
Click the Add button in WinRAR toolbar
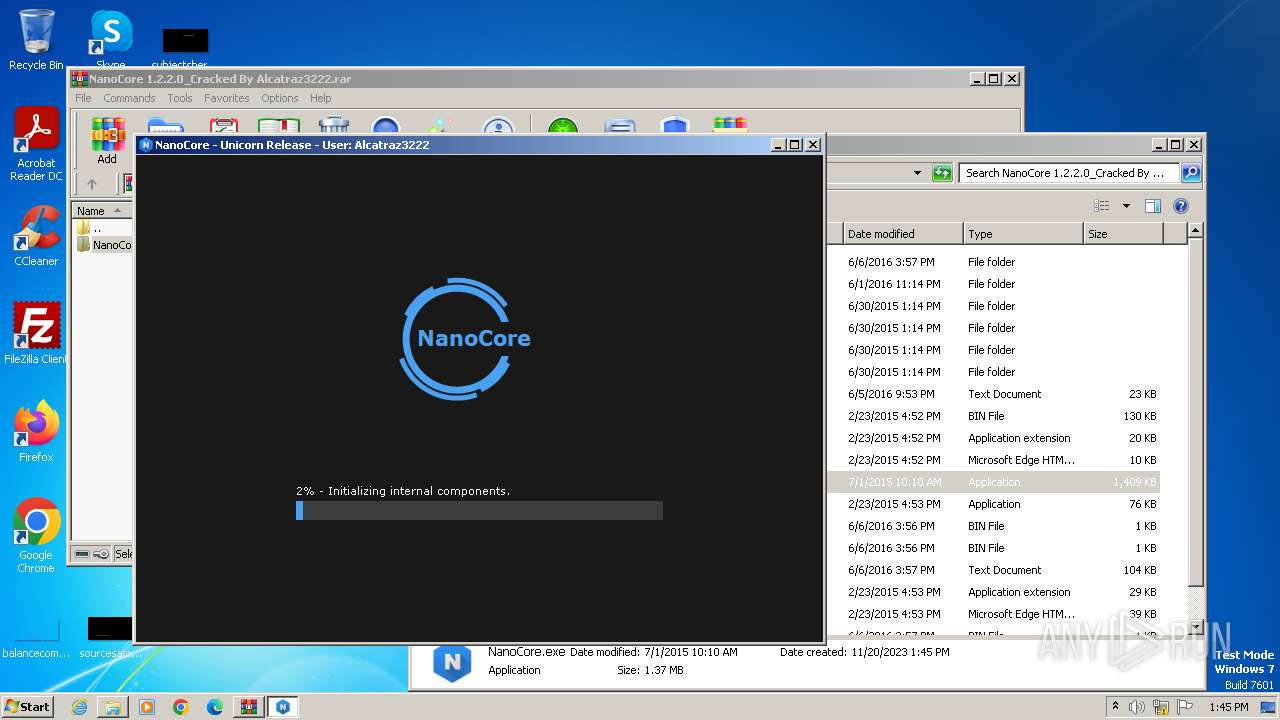[107, 138]
